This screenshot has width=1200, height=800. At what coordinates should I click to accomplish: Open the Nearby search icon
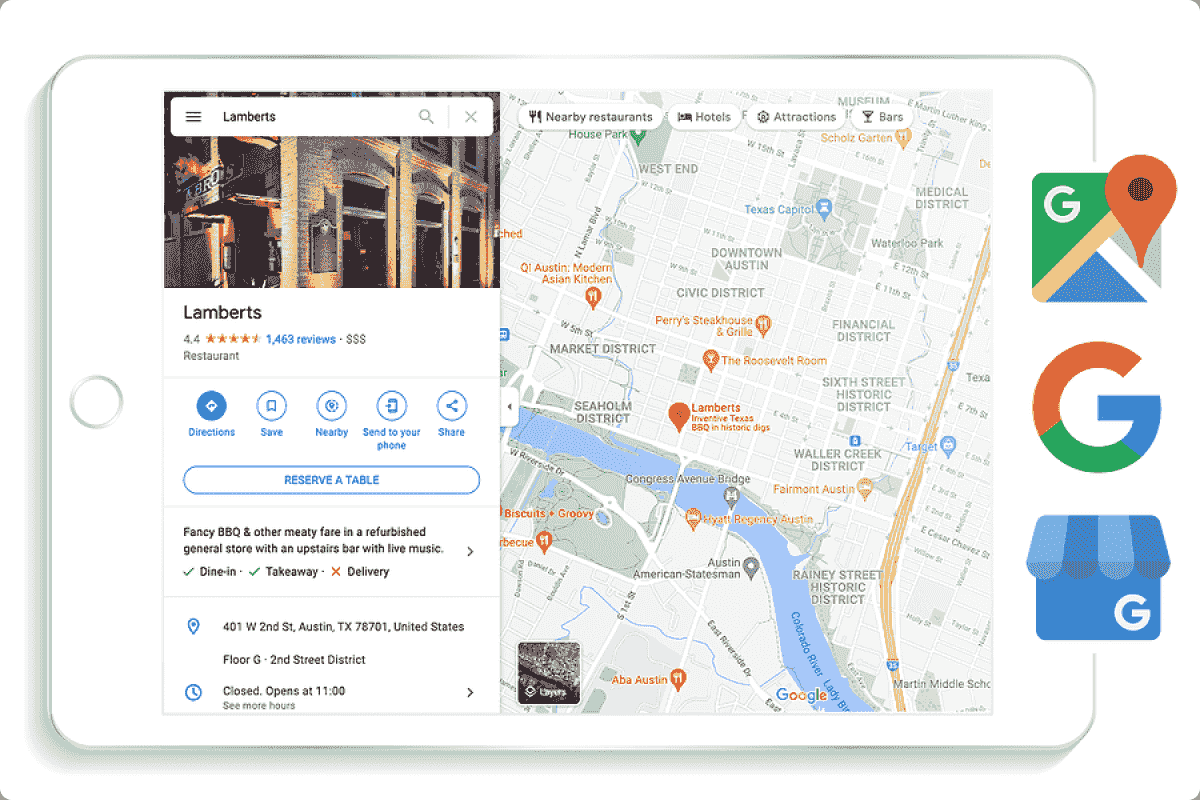(x=331, y=406)
